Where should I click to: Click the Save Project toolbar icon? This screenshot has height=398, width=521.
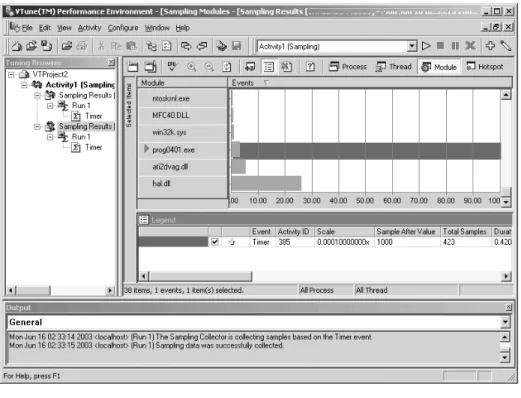46,46
